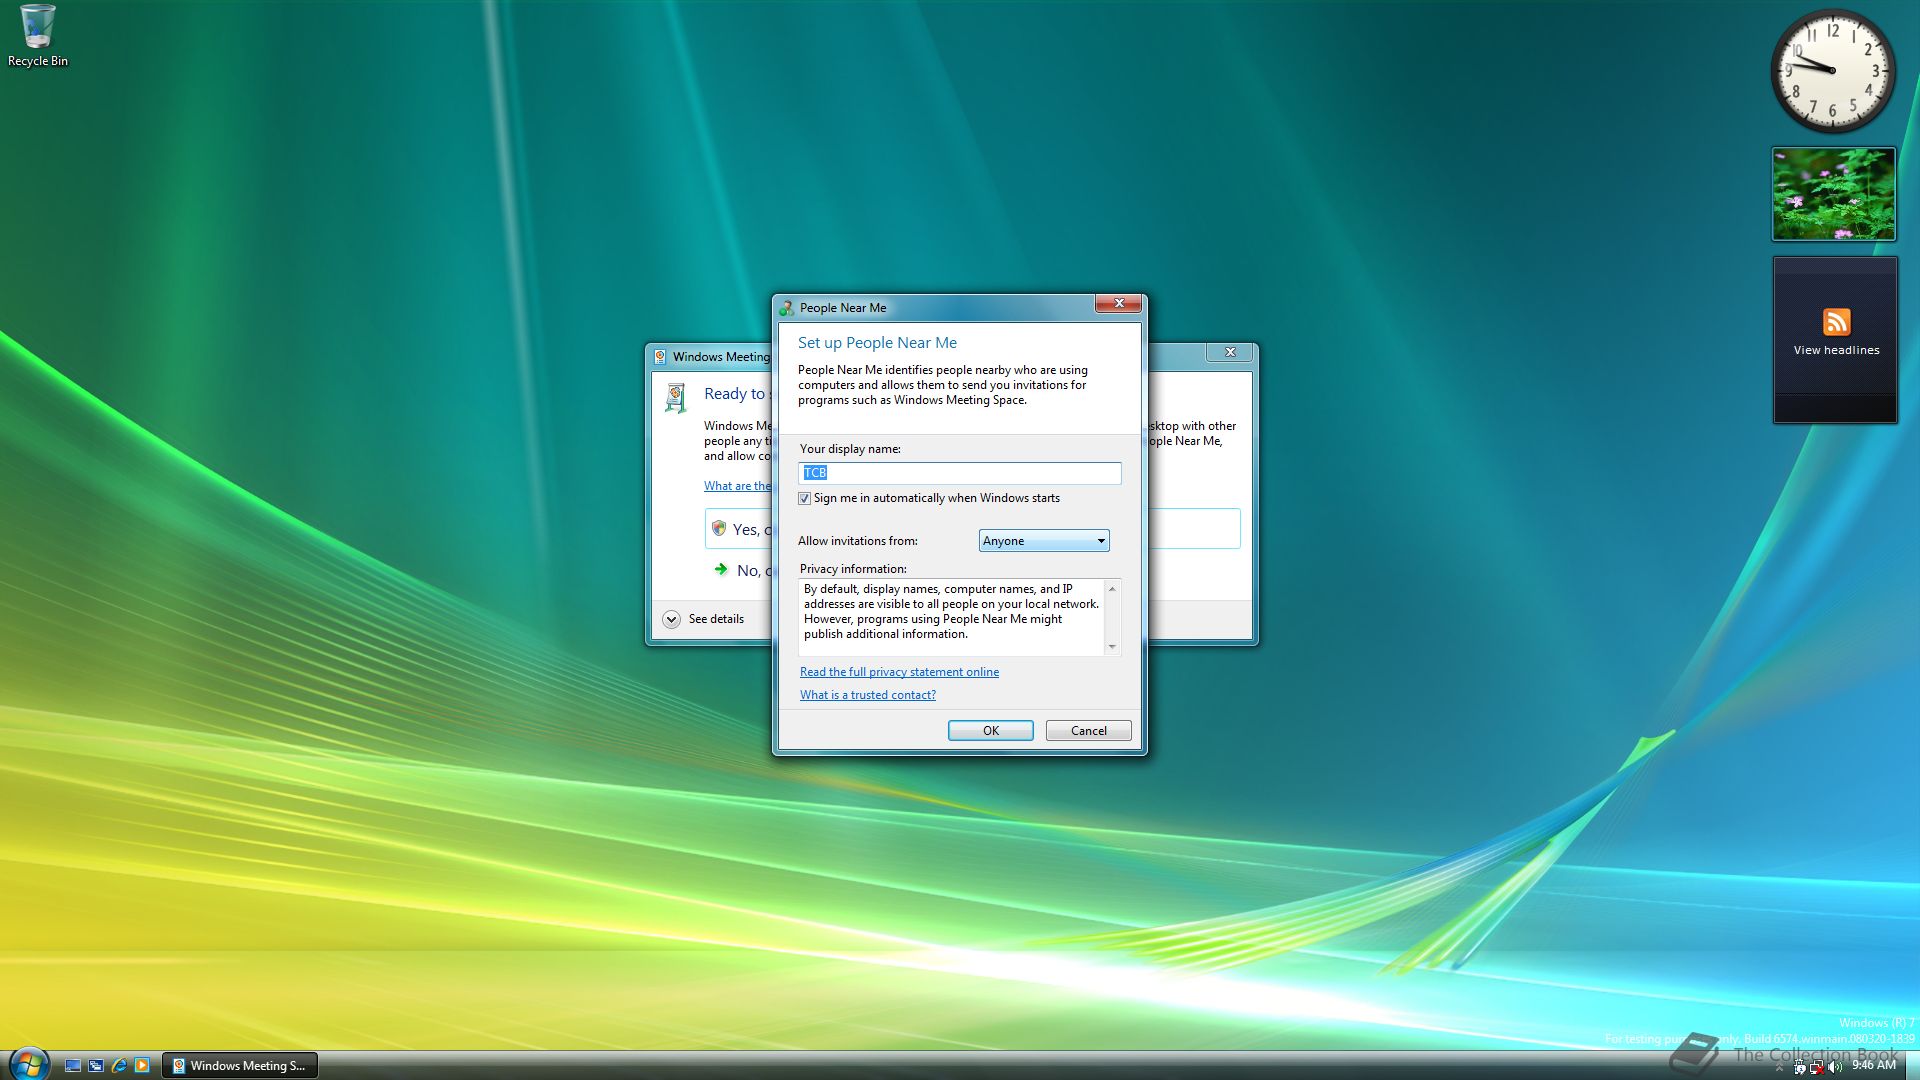Click Cancel in People Near Me dialog

pos(1088,731)
